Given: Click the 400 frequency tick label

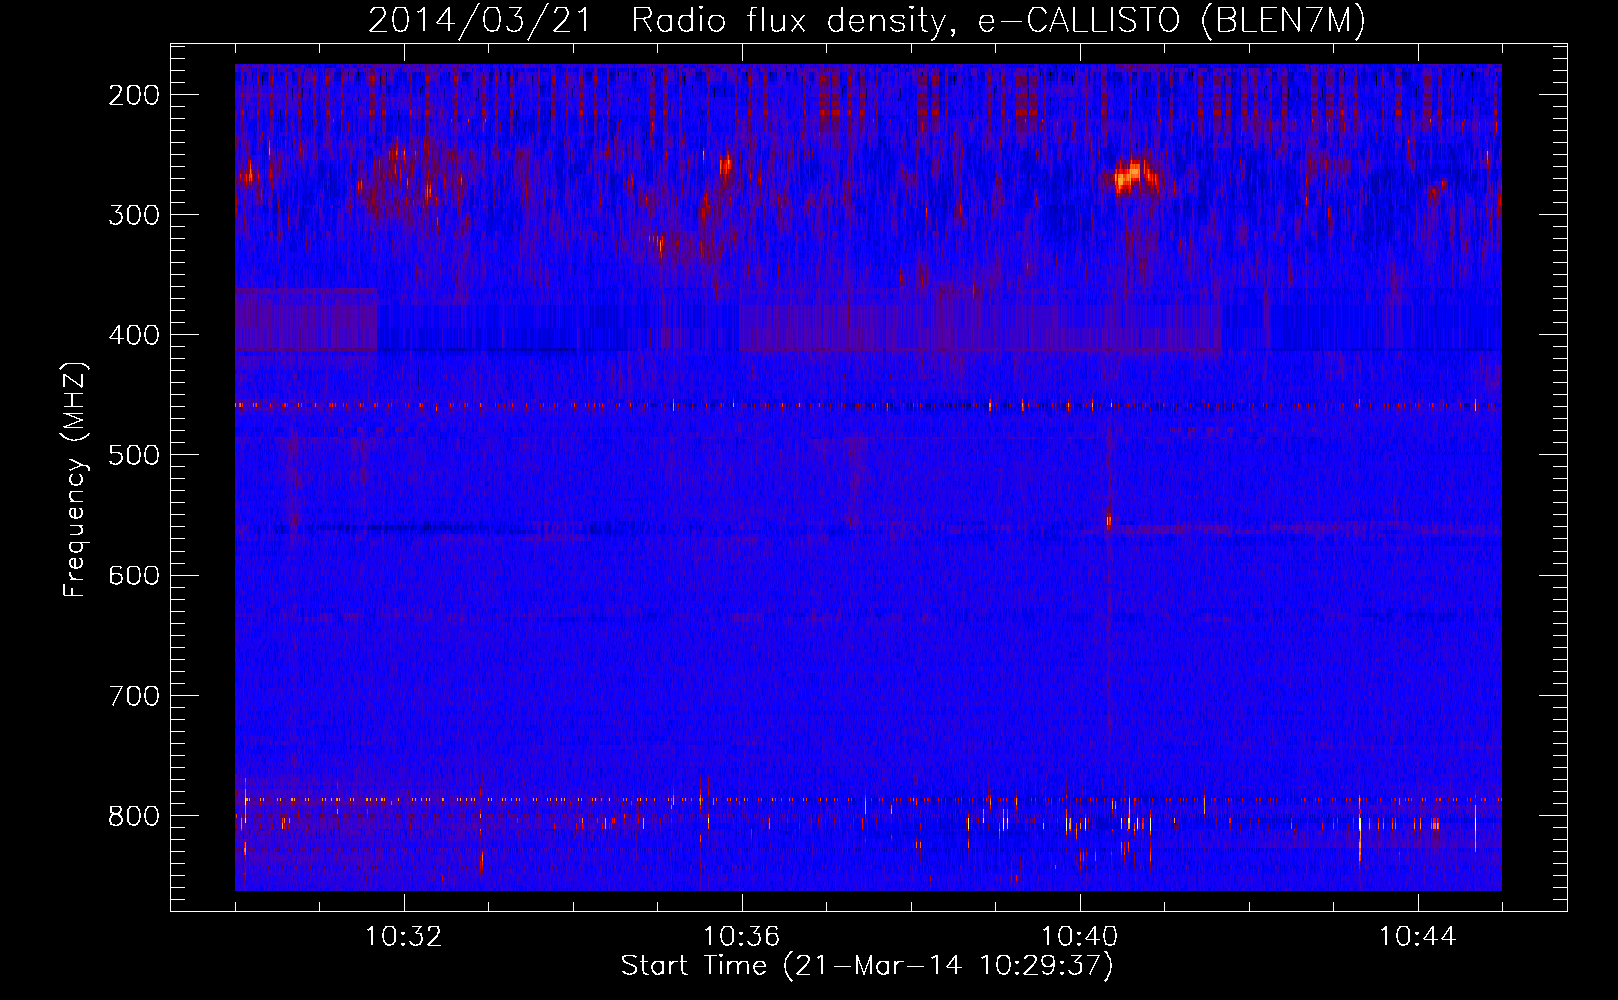Looking at the screenshot, I should pos(133,335).
